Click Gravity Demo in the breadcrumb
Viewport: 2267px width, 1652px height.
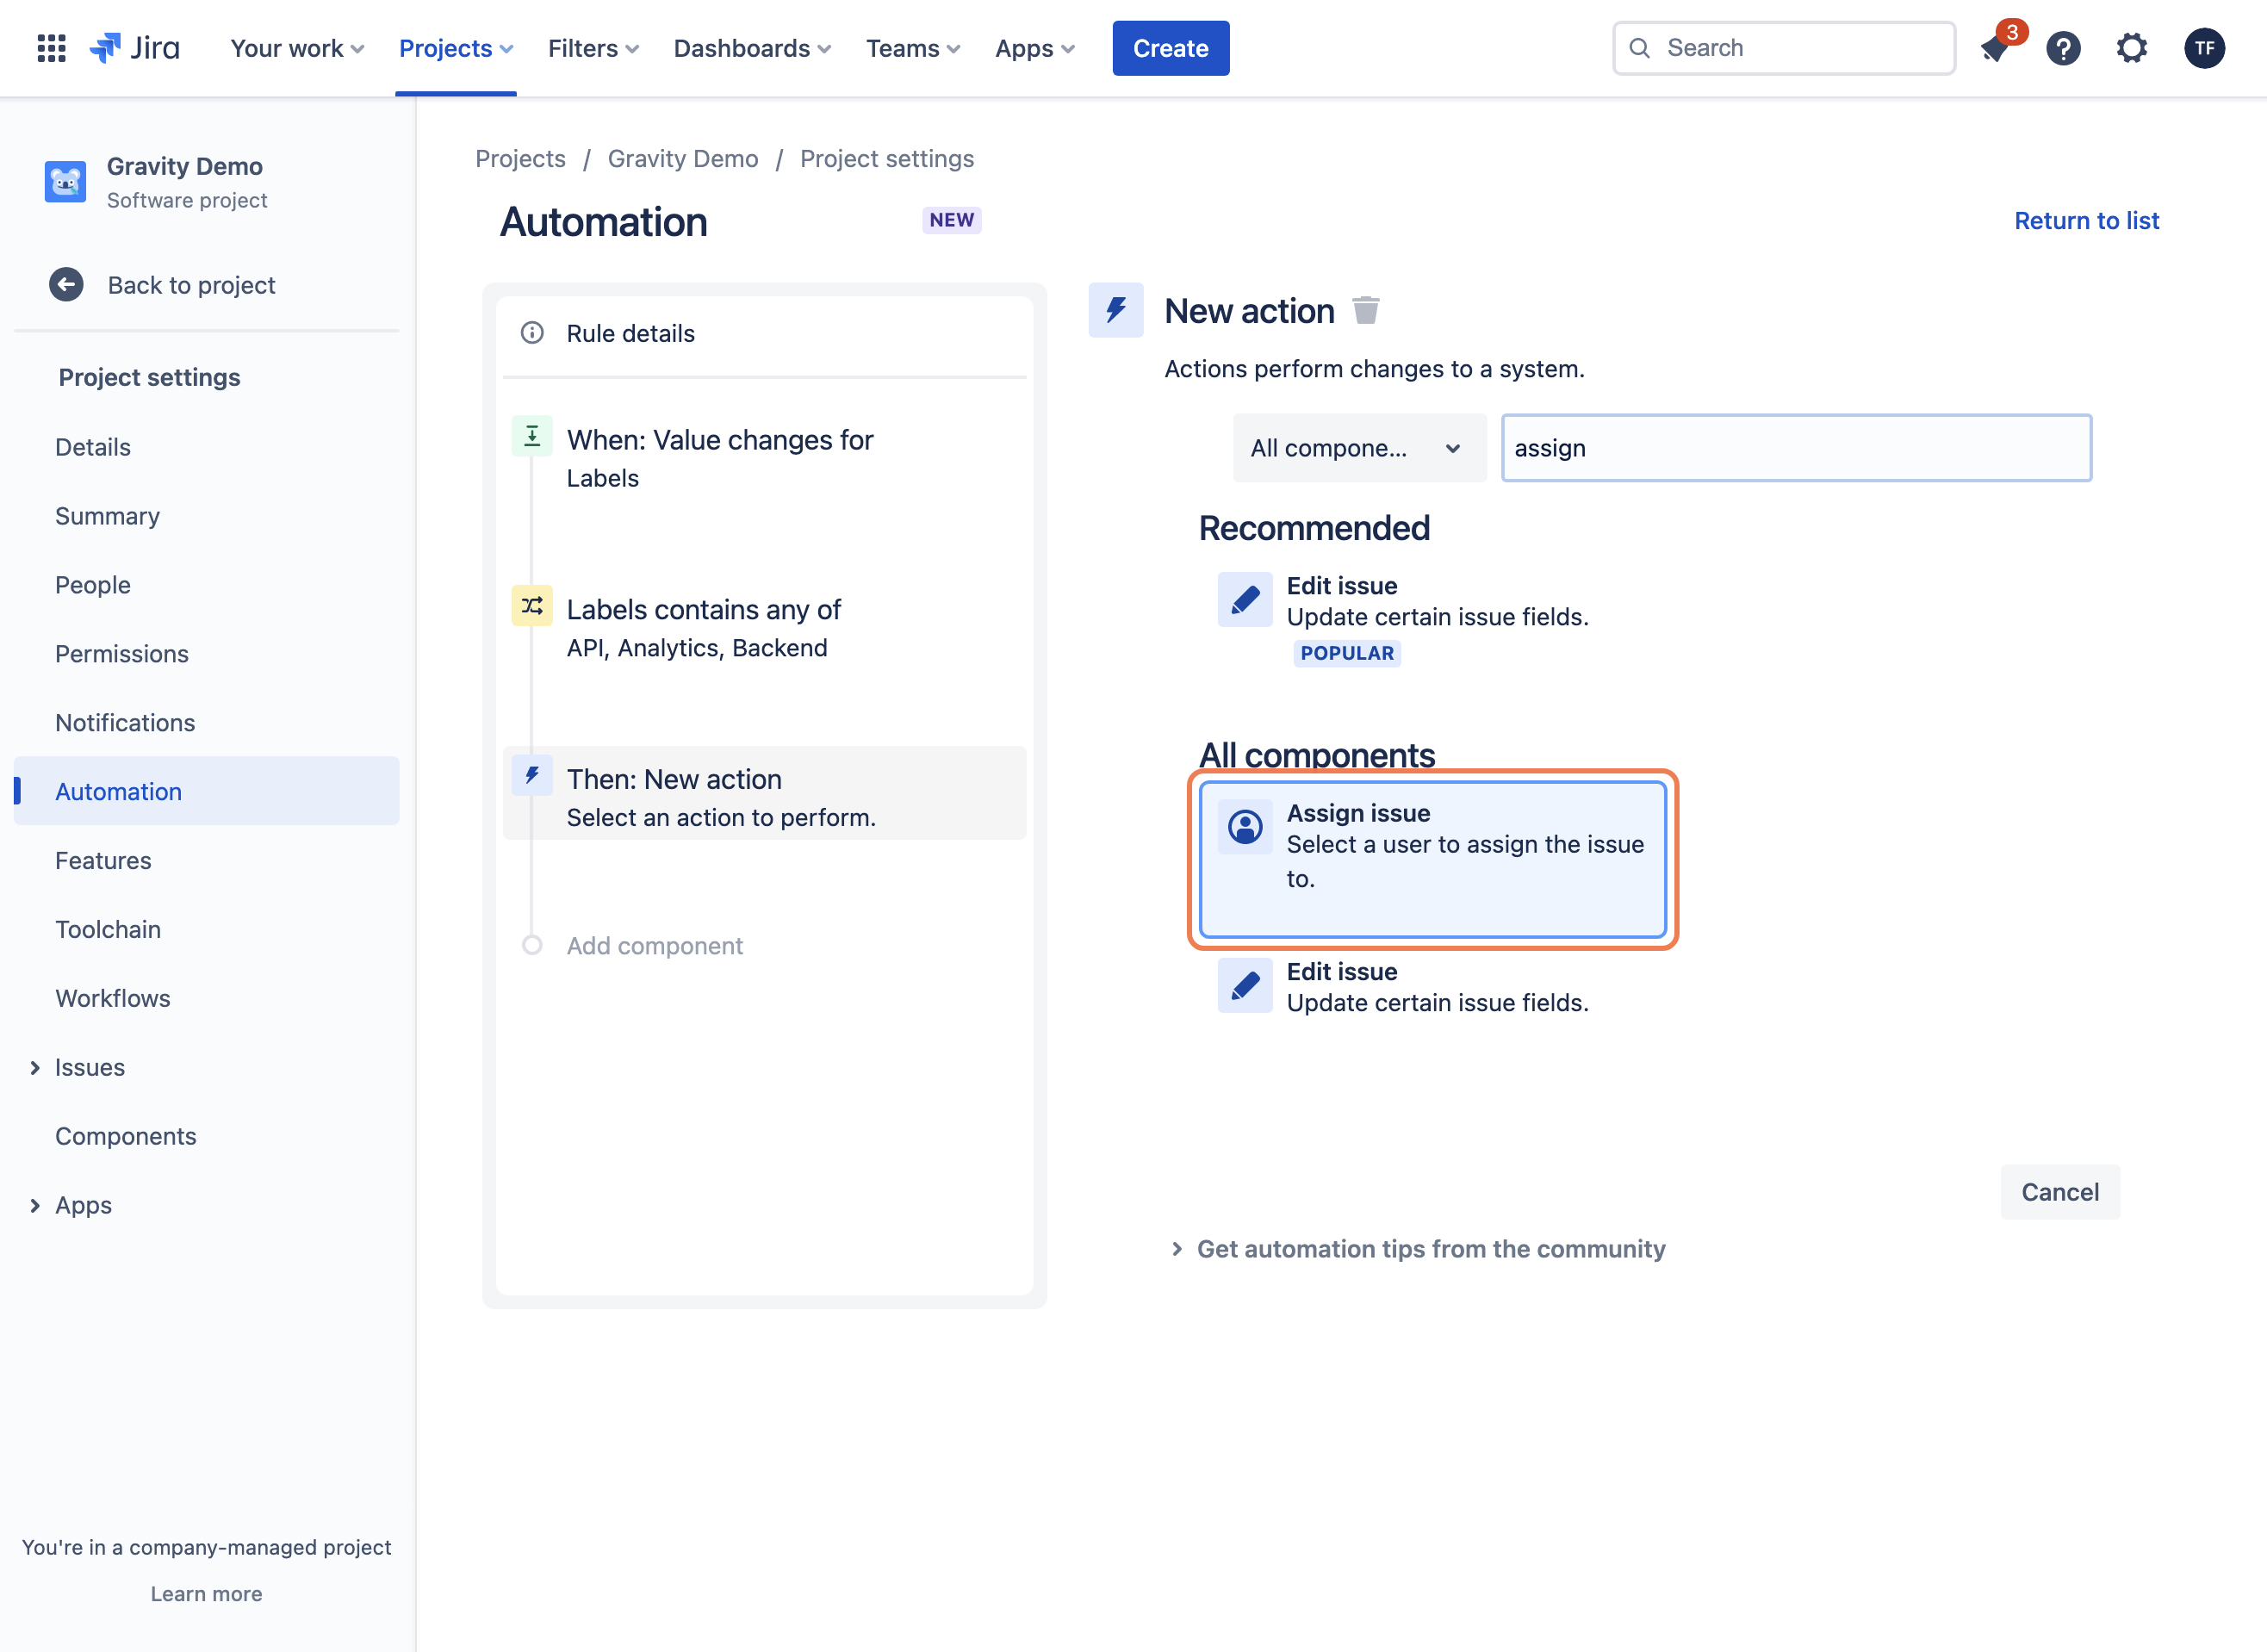tap(683, 158)
